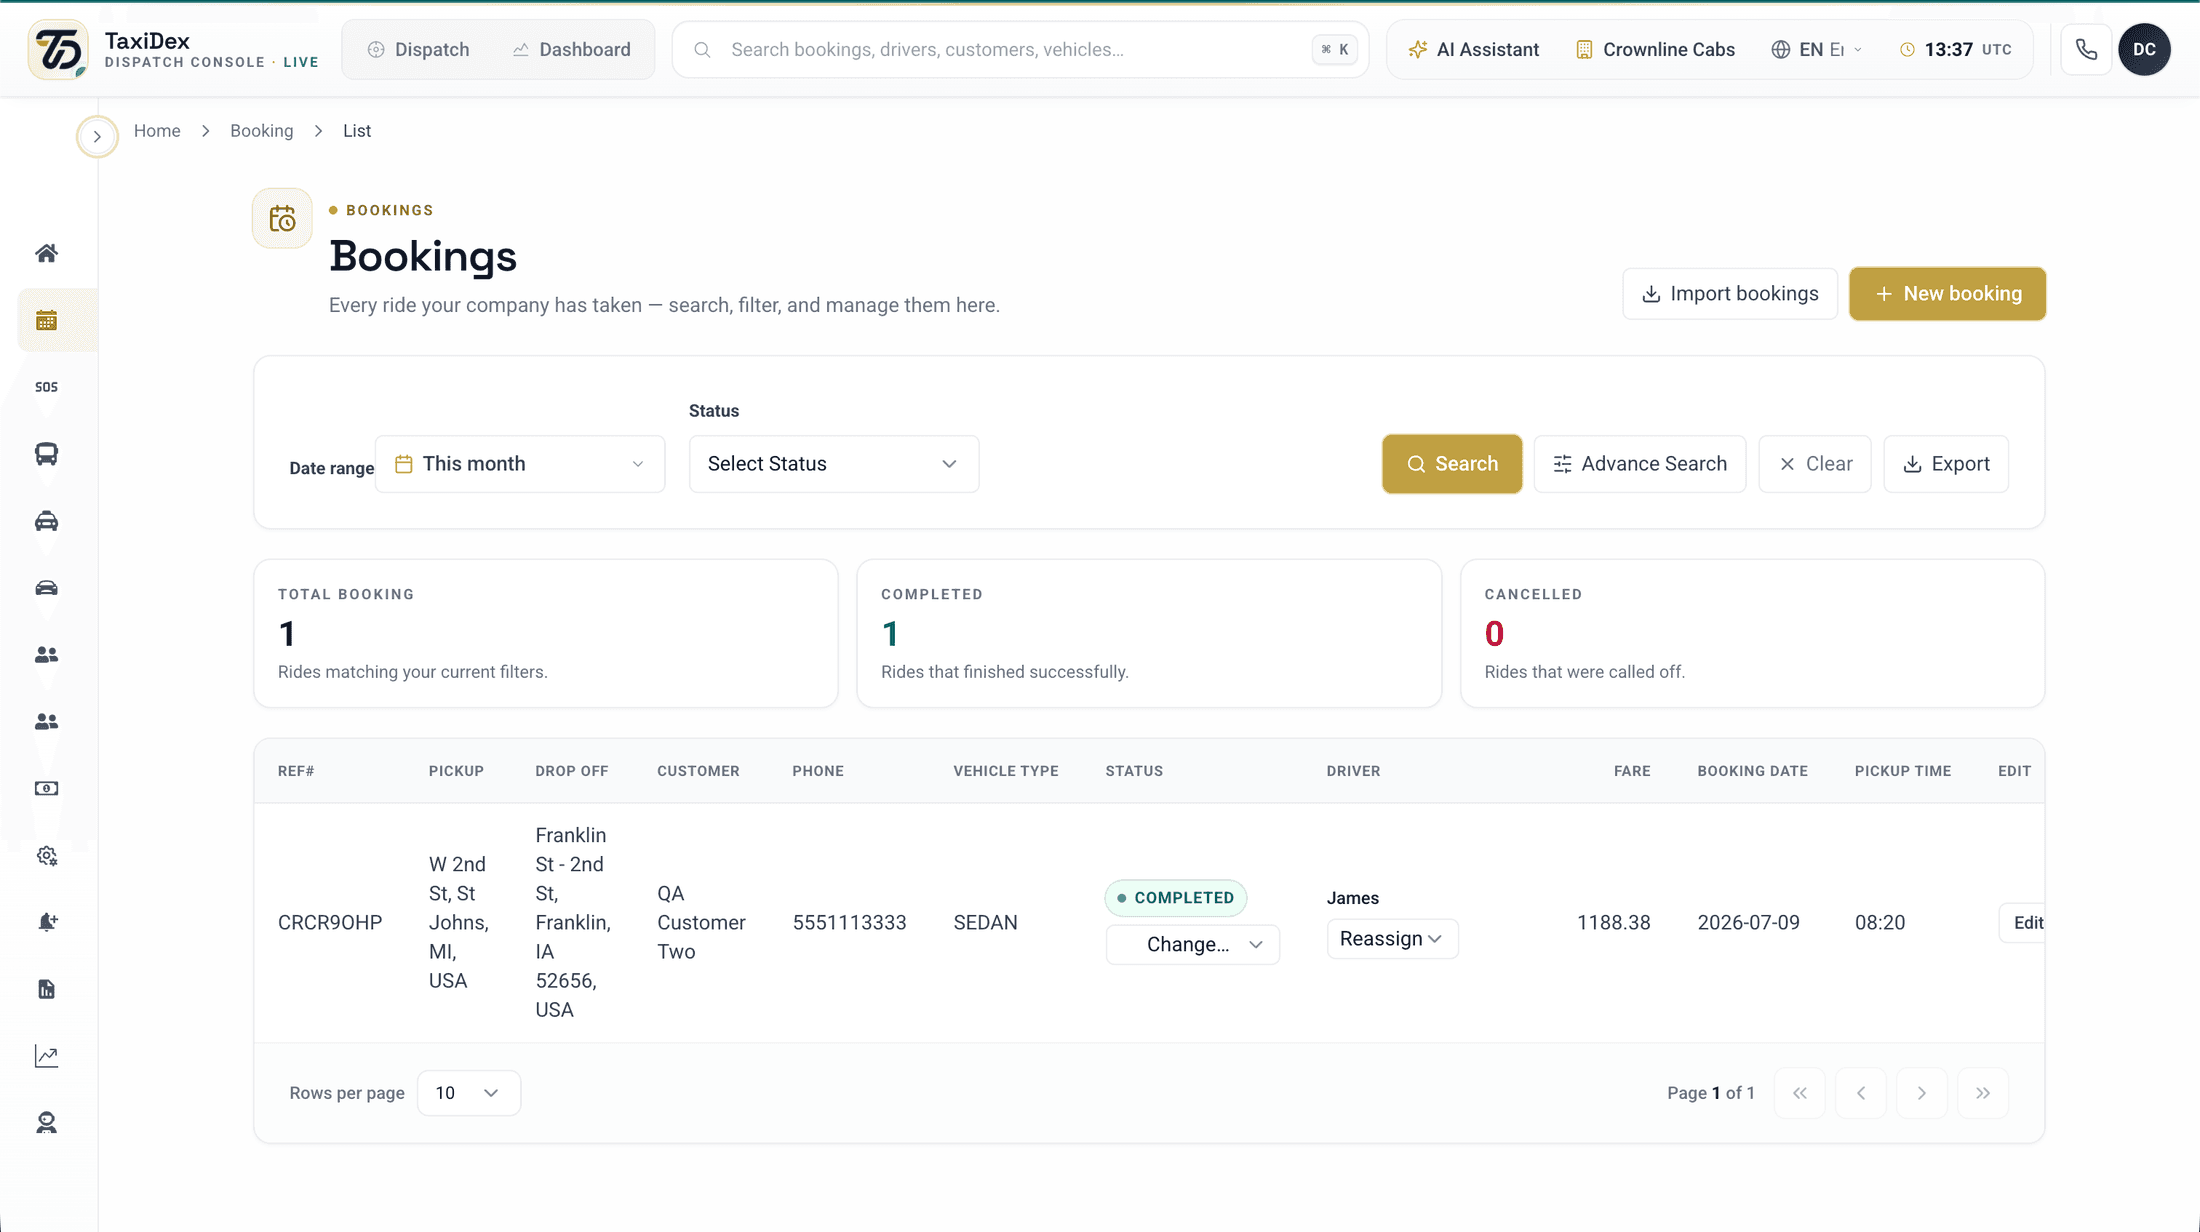The width and height of the screenshot is (2200, 1232).
Task: Click the PICKUP TIME column header
Action: point(1903,771)
